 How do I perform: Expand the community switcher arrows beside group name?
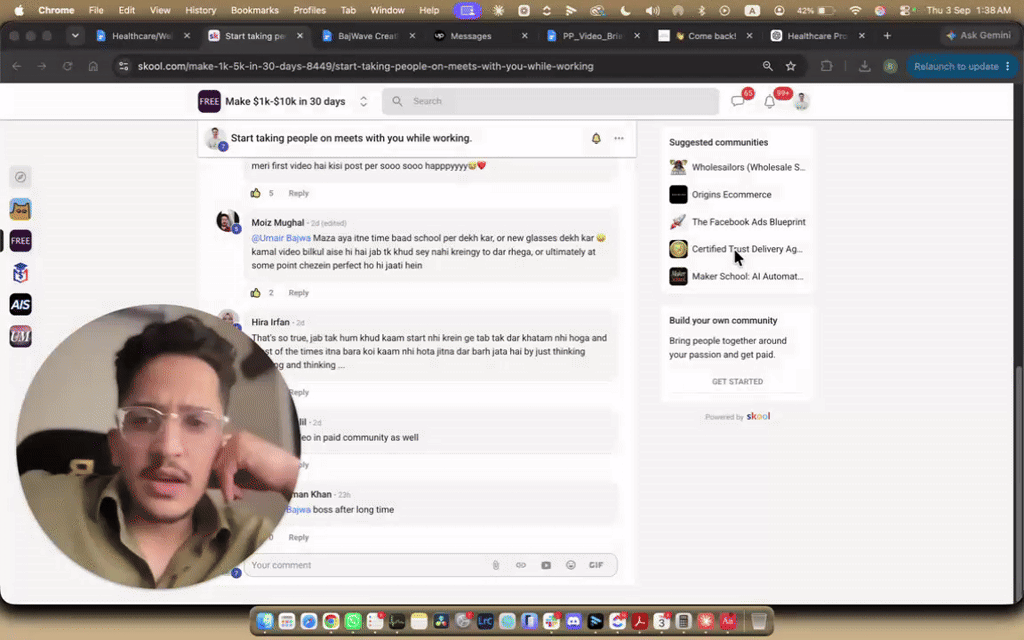click(x=364, y=101)
